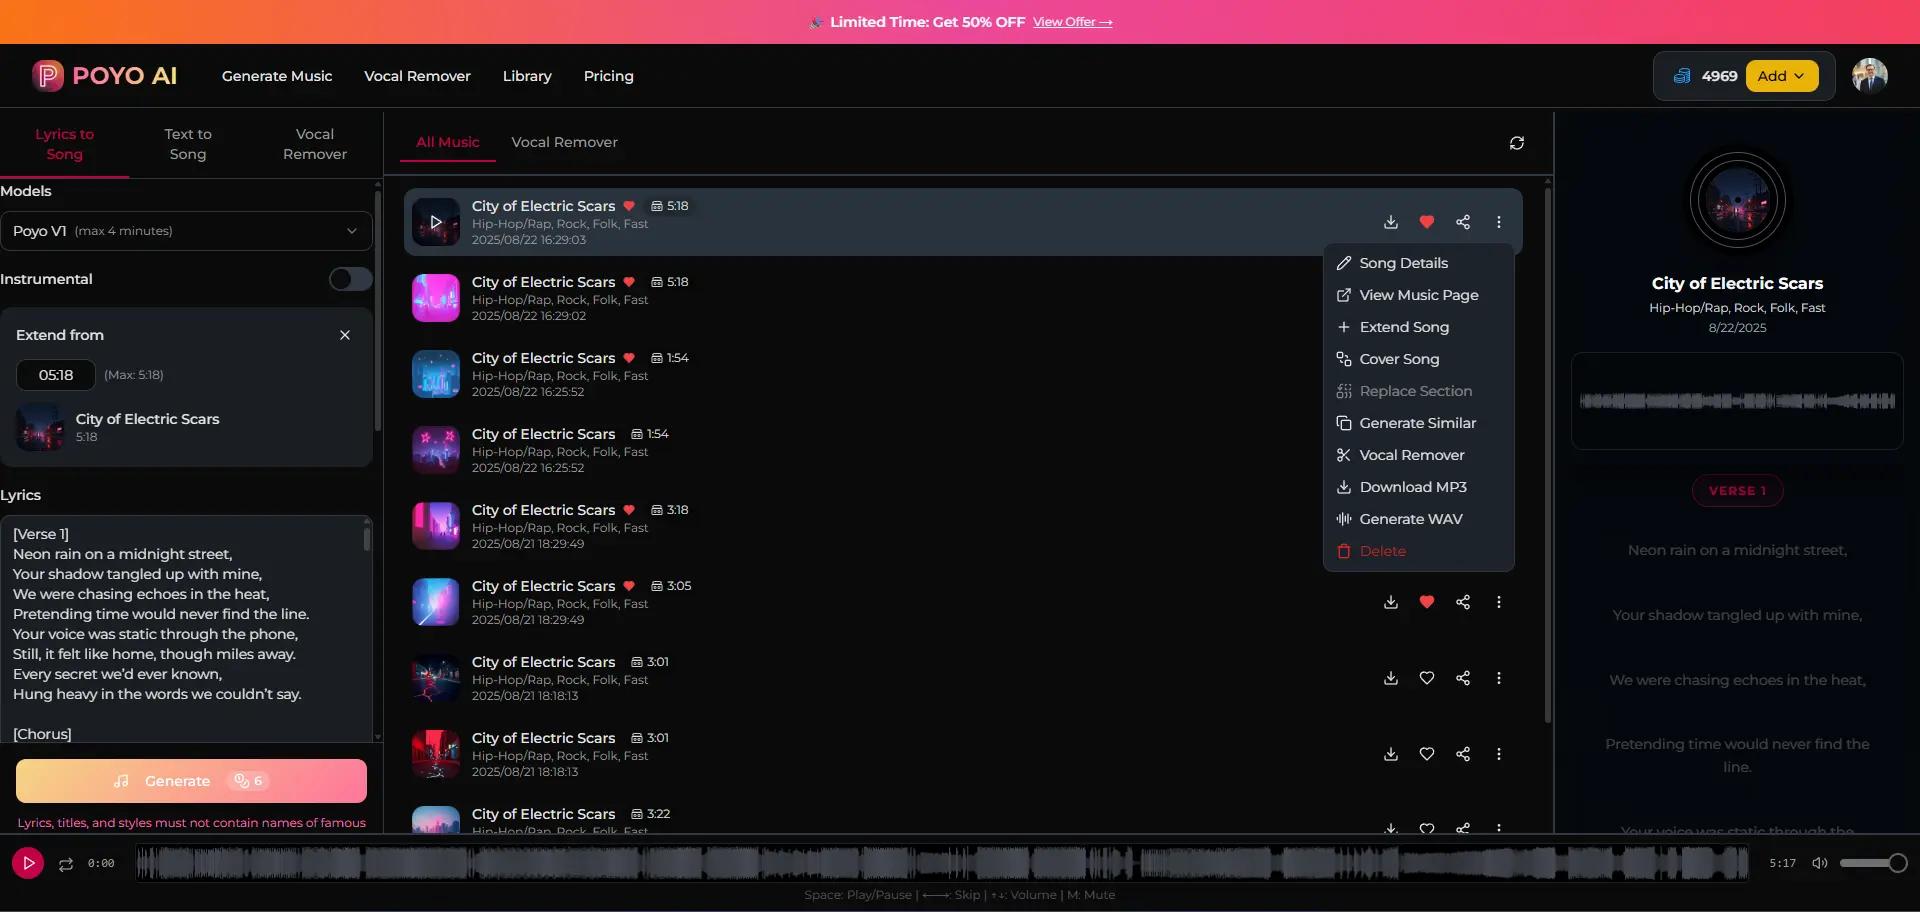Like the song dated 2025/08/21 18:18:13
This screenshot has height=912, width=1920.
[x=1426, y=678]
